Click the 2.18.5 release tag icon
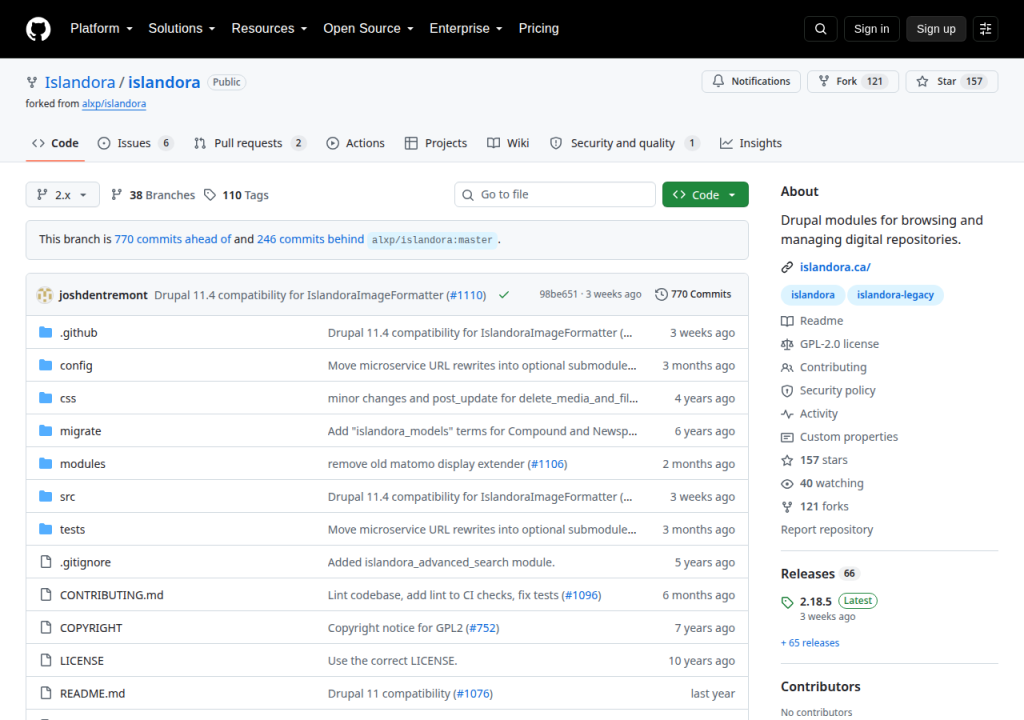Image resolution: width=1024 pixels, height=720 pixels. coord(787,602)
